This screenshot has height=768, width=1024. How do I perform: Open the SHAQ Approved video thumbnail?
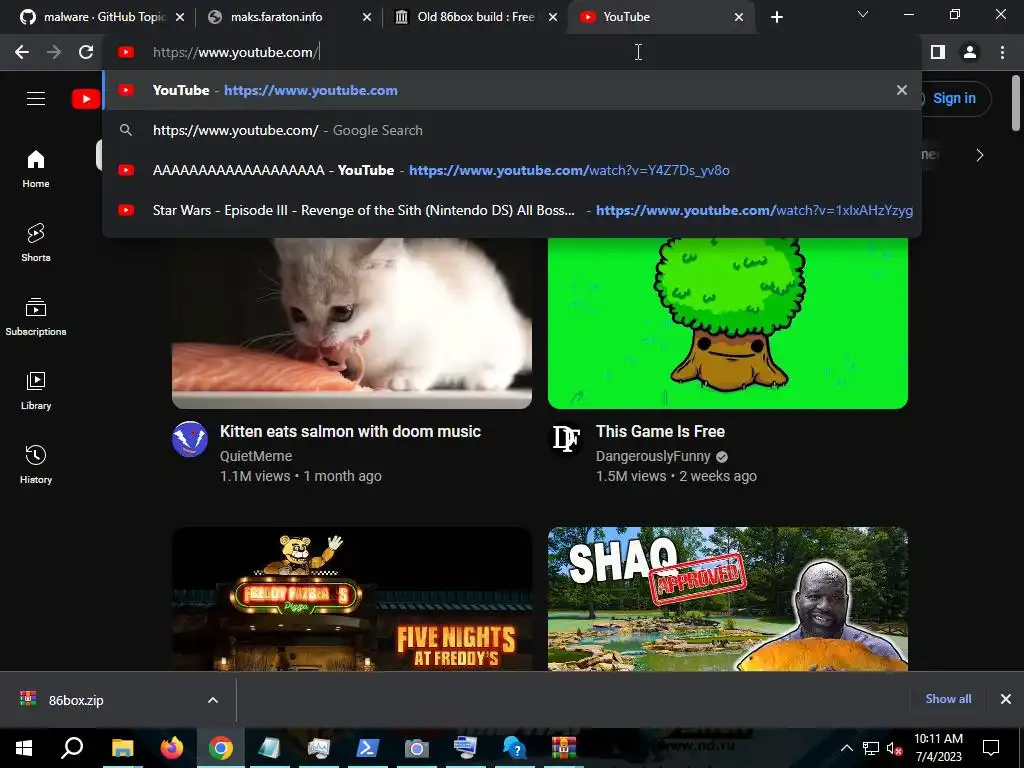coord(728,599)
